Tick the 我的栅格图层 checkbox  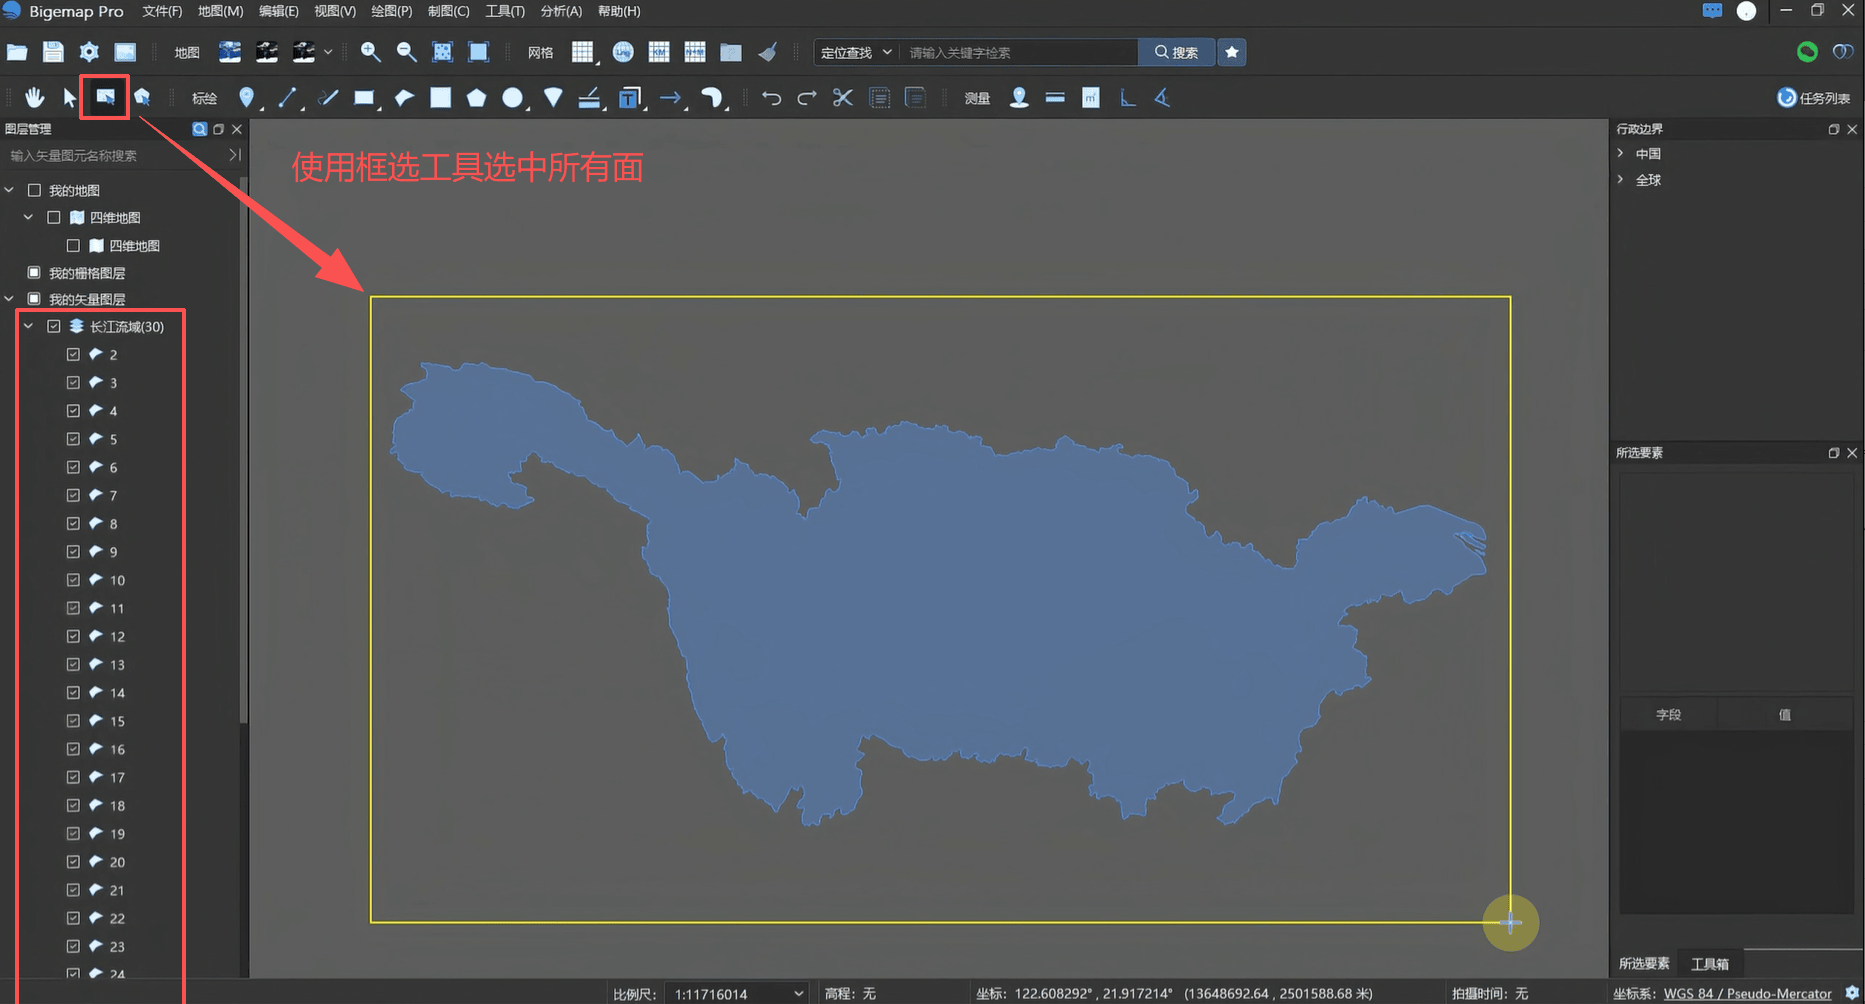point(34,272)
